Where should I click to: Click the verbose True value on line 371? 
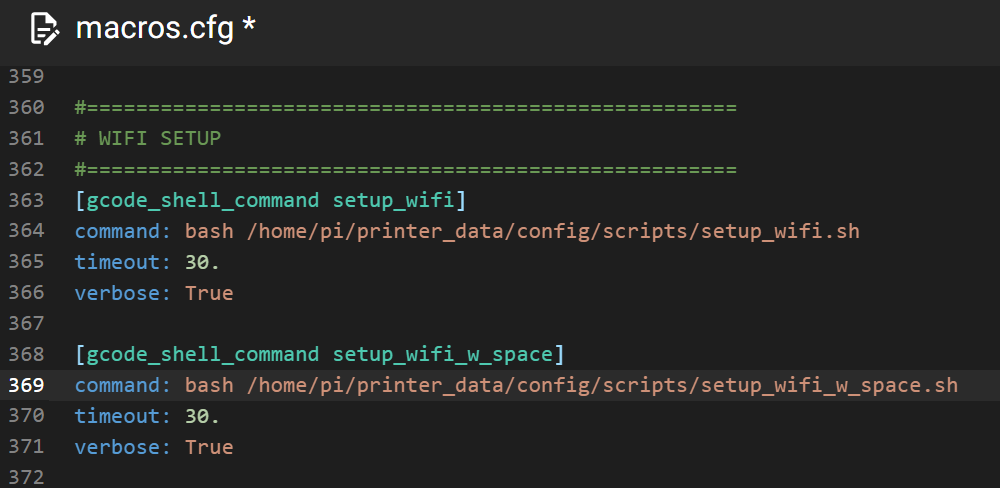pos(209,447)
